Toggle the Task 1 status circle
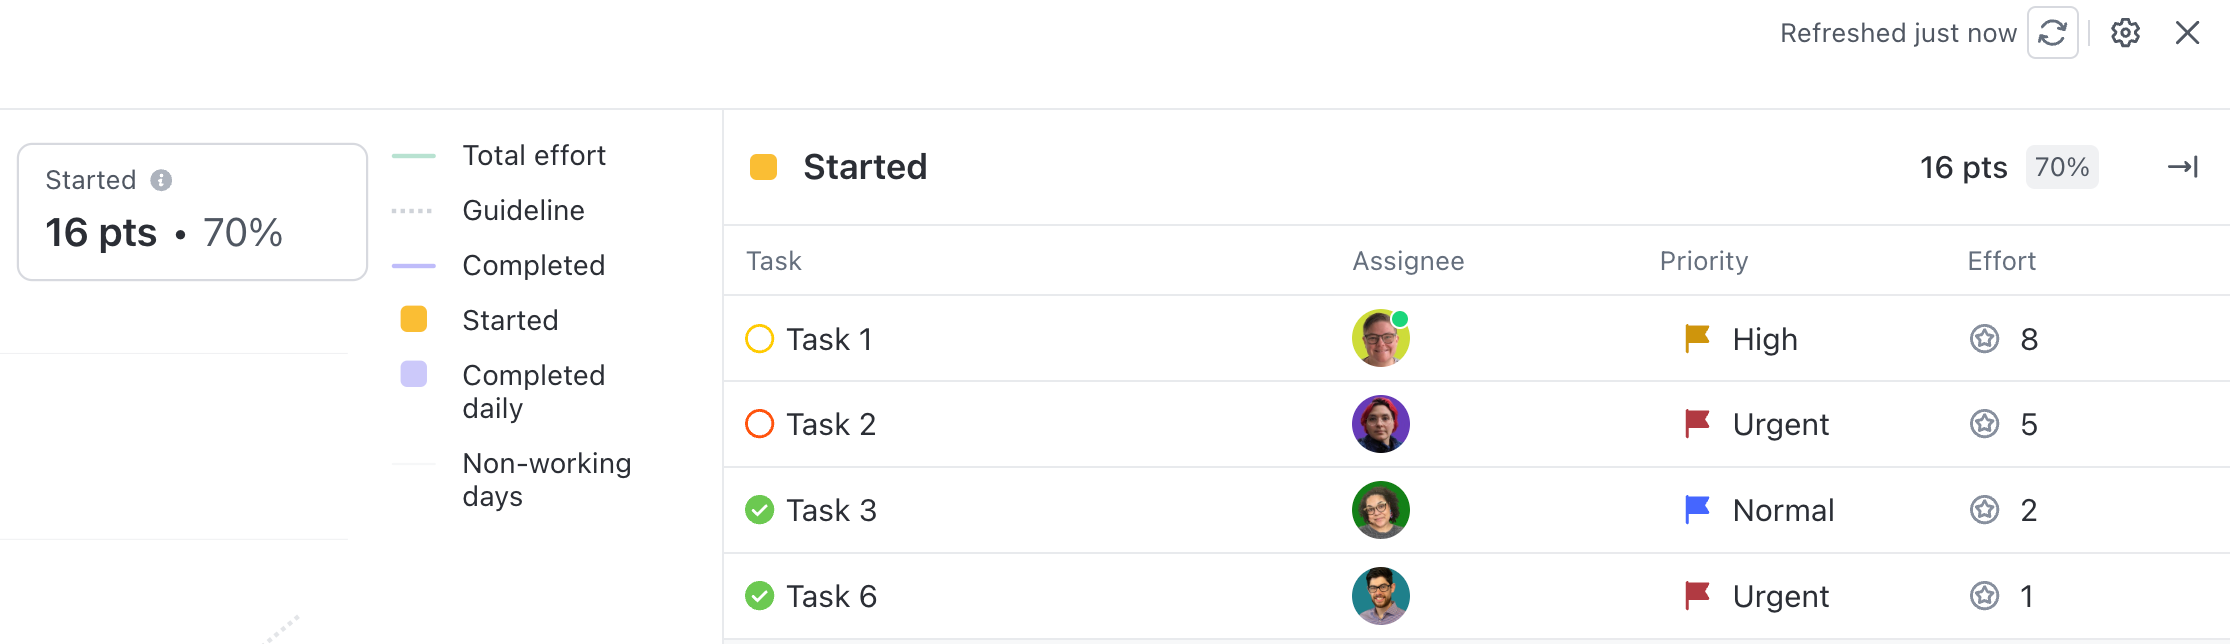 tap(760, 339)
